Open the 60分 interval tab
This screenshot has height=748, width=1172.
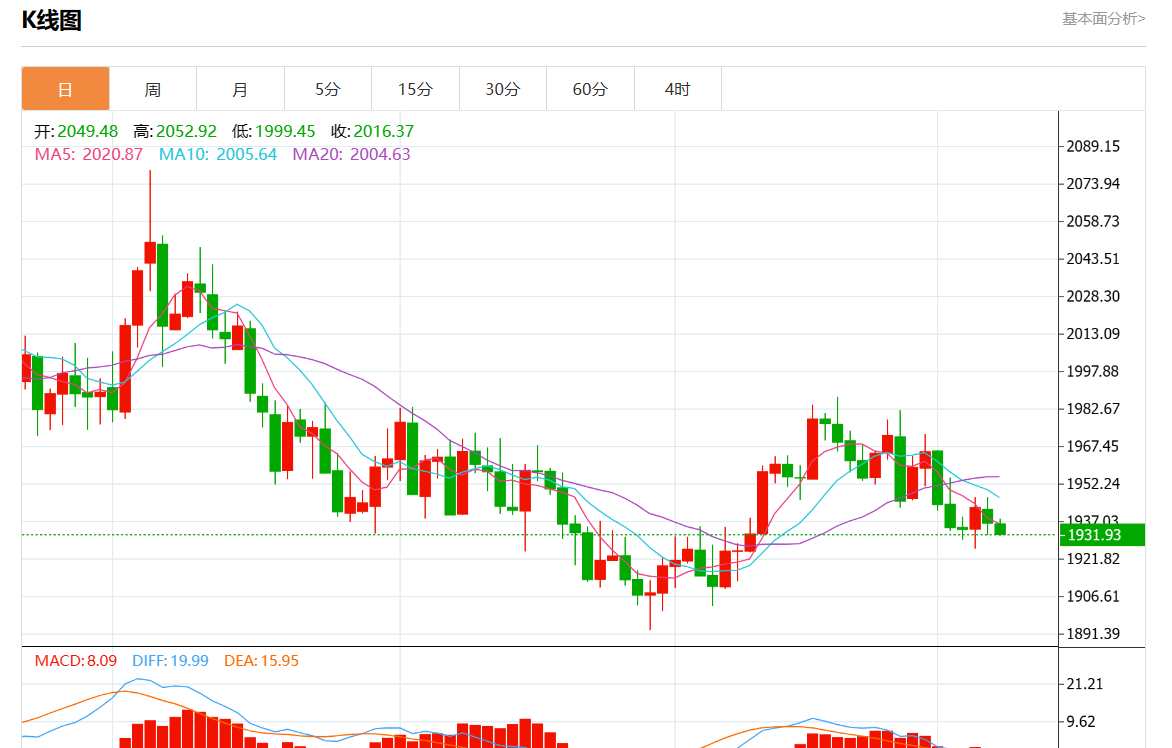tap(590, 89)
